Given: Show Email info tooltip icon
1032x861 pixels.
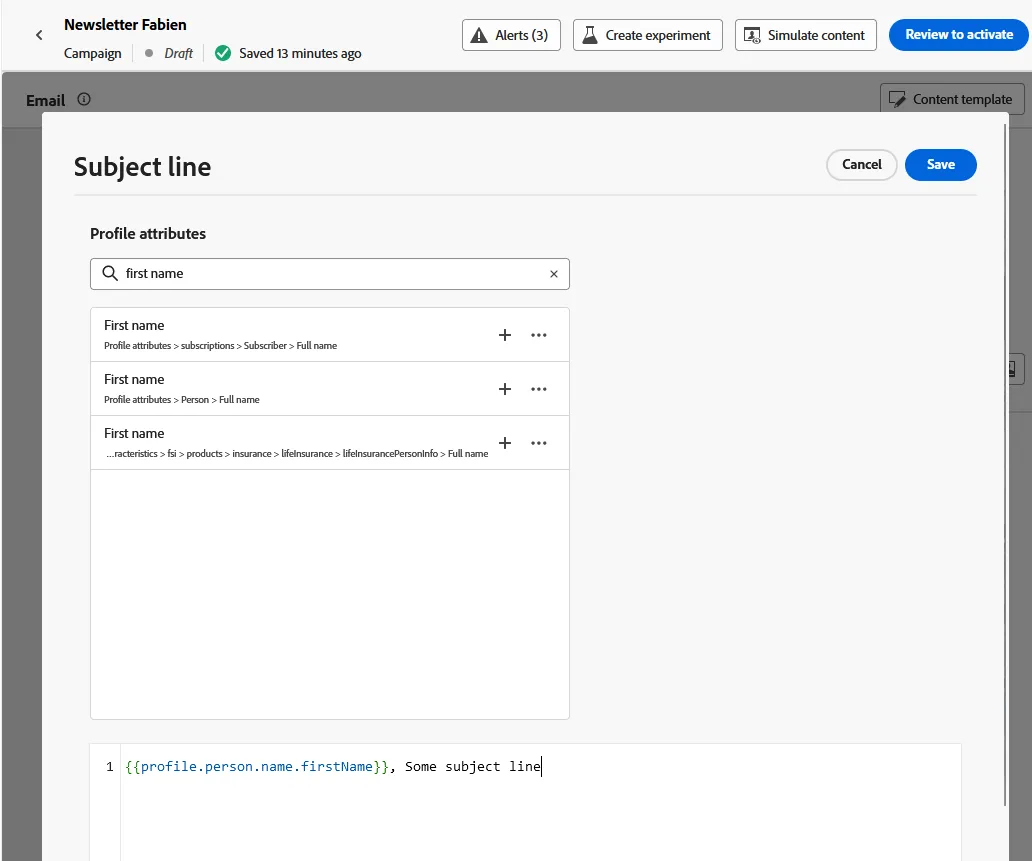Looking at the screenshot, I should tap(84, 99).
